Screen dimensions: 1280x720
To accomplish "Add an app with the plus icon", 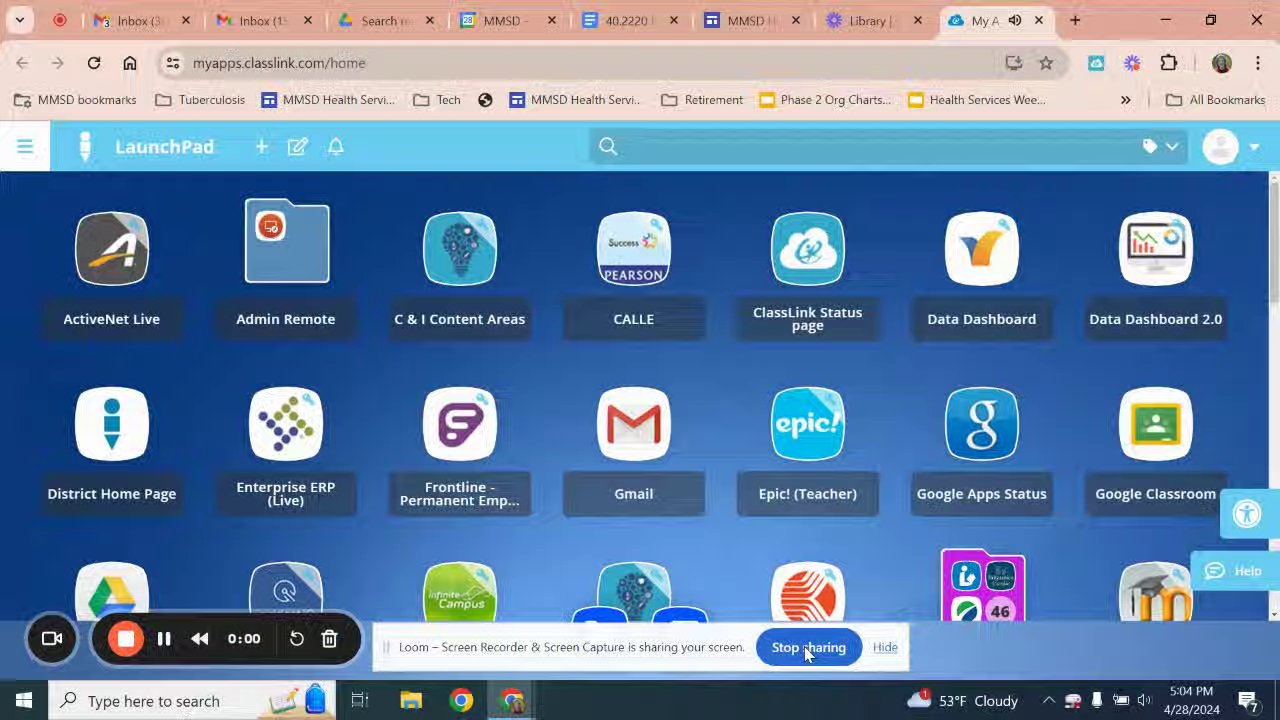I will [261, 147].
